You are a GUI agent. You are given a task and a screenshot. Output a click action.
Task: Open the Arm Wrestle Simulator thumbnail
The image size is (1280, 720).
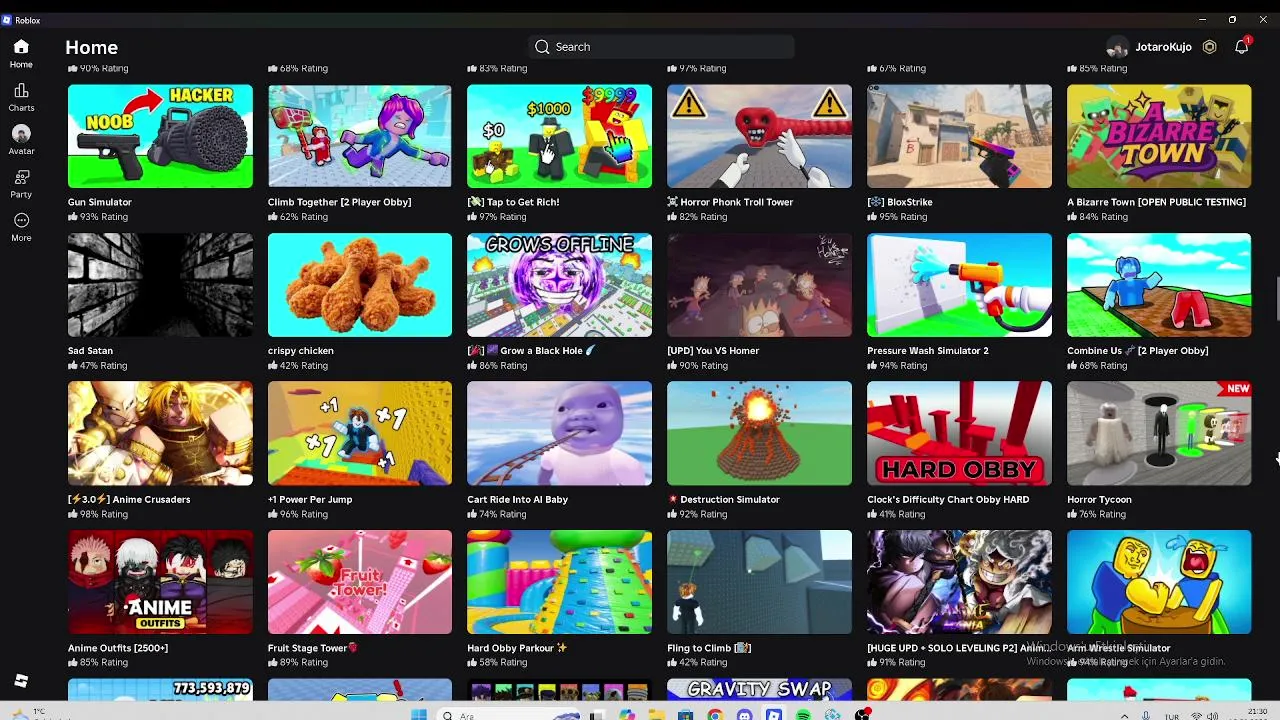click(1159, 582)
